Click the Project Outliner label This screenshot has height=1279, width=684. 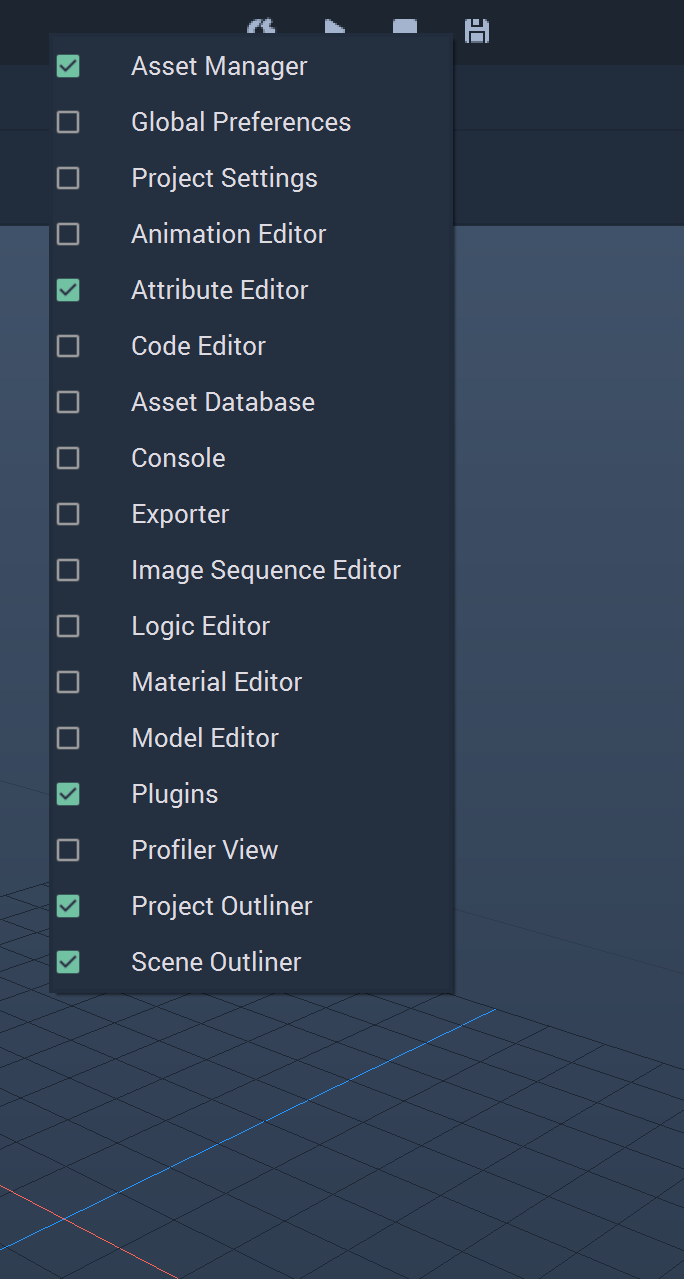point(222,906)
